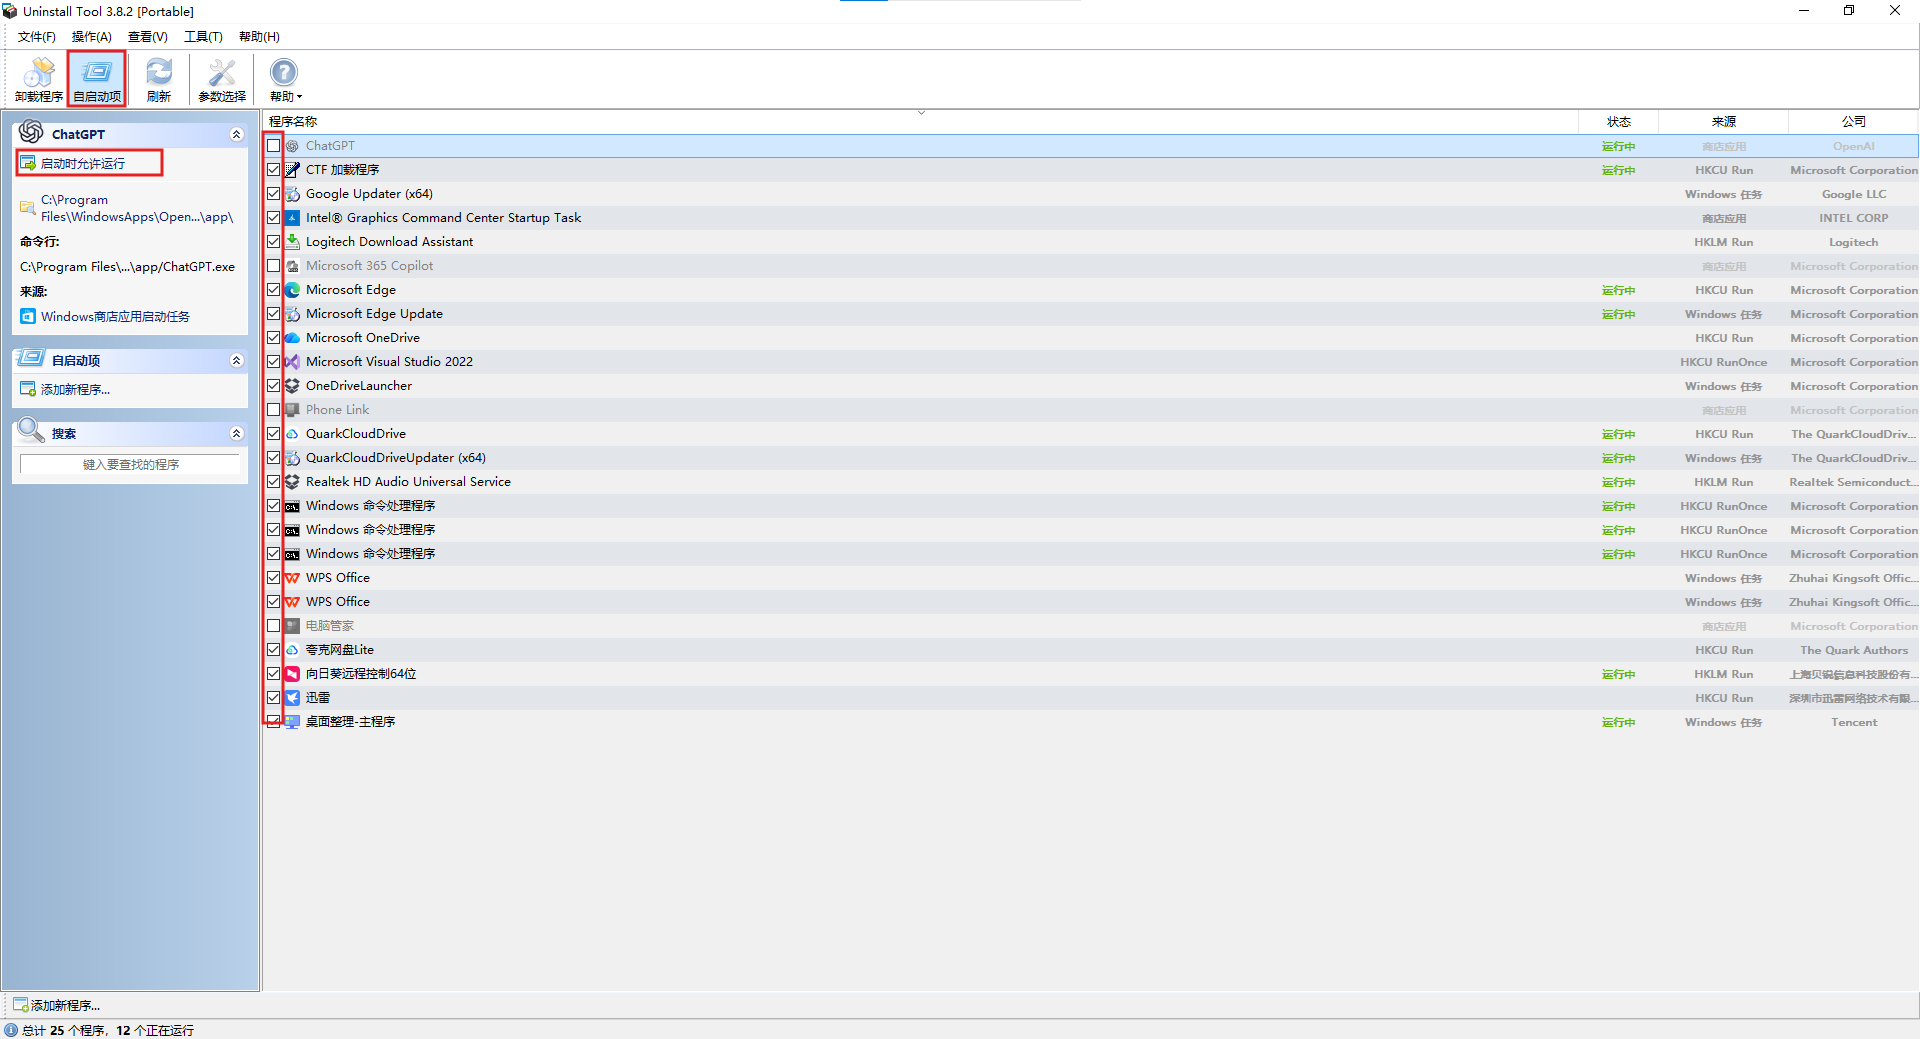
Task: Click the Intel Graphics Command Center icon
Action: [292, 218]
